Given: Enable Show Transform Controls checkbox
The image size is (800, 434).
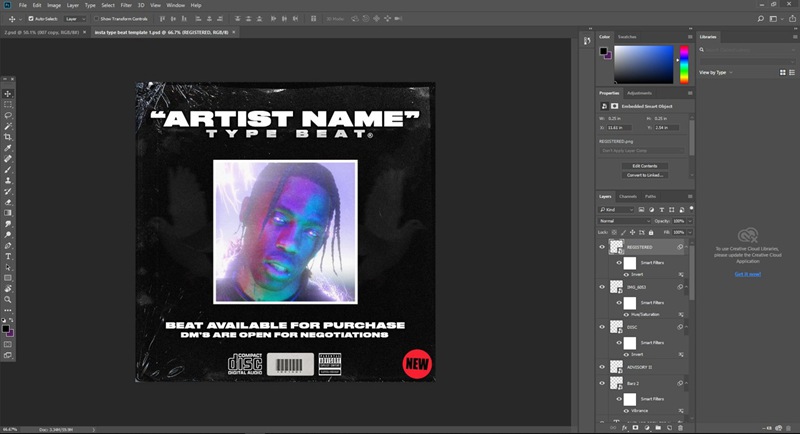Looking at the screenshot, I should point(96,18).
